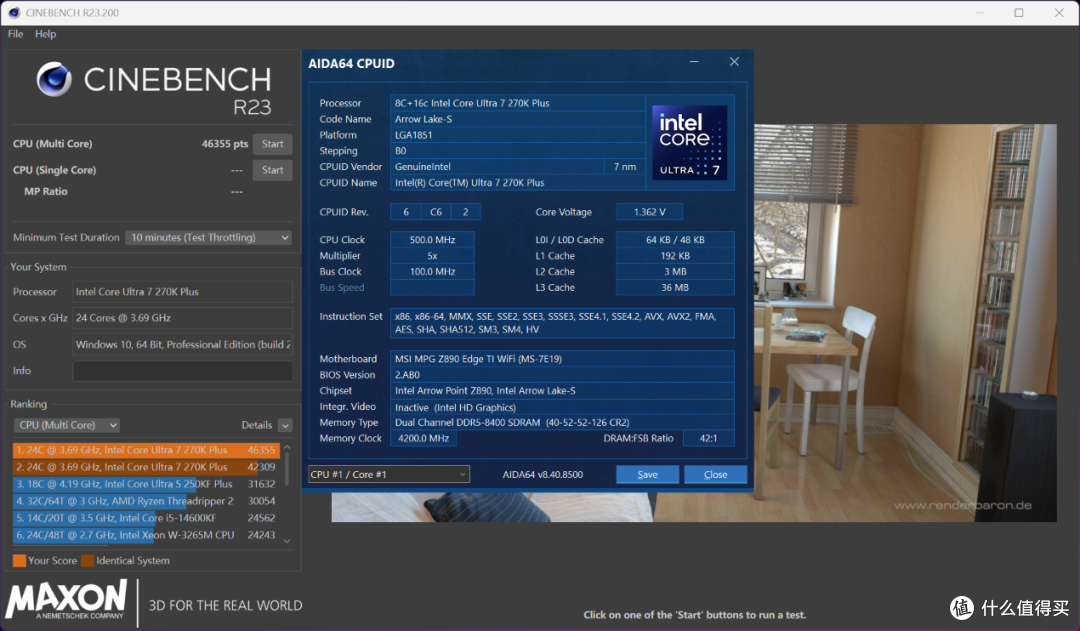
Task: Open Minimum Test Duration dropdown
Action: point(208,238)
